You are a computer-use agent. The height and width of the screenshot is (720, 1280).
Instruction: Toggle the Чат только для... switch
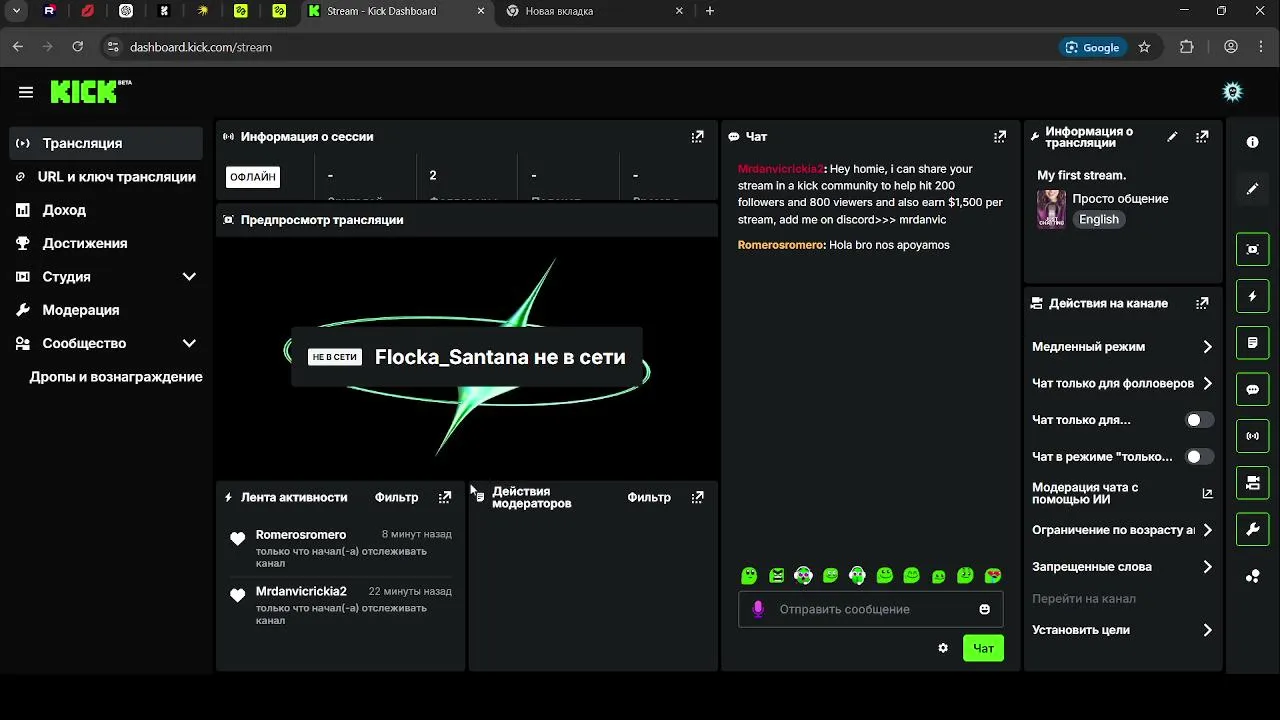coord(1199,420)
